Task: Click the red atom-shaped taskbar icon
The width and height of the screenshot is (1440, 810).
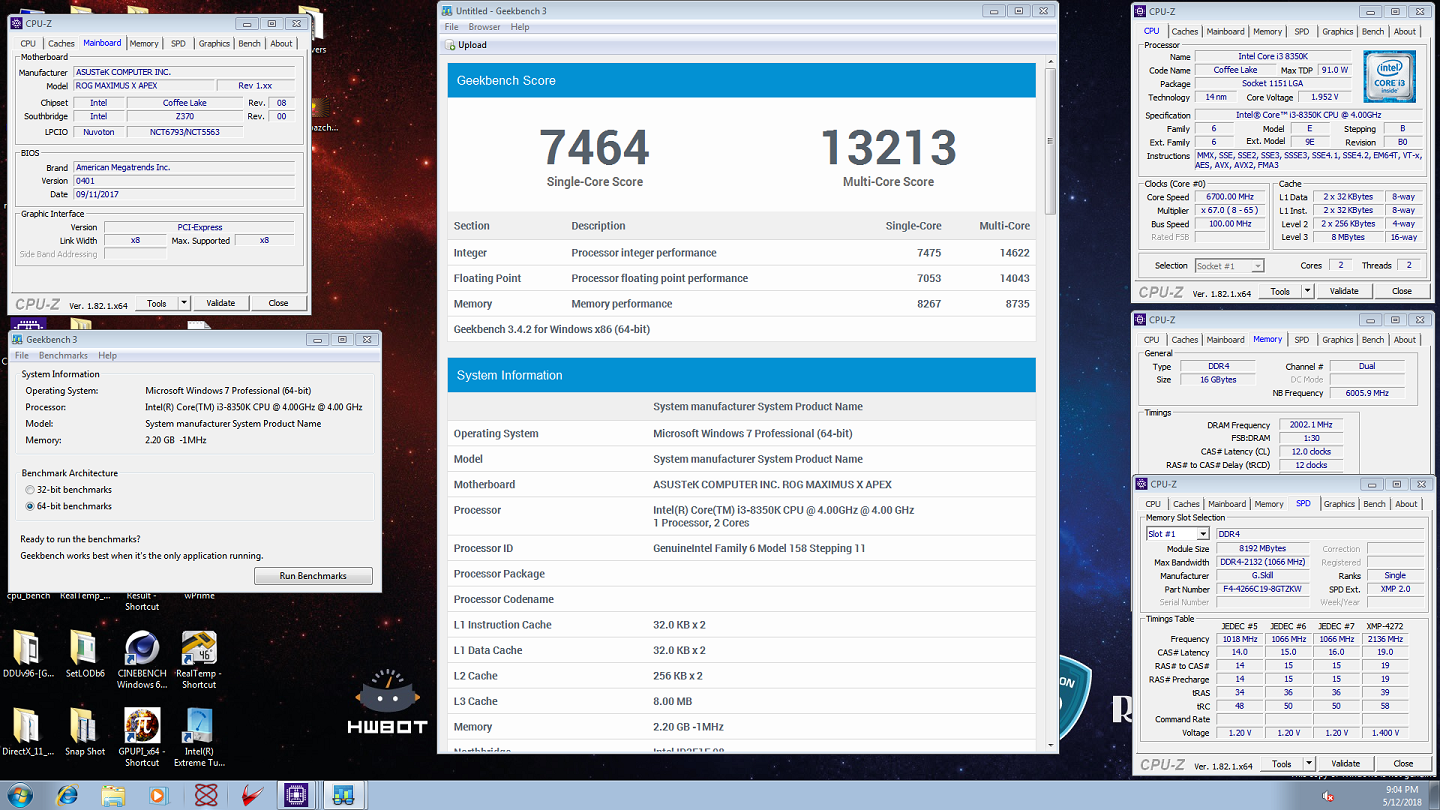Action: click(x=206, y=796)
